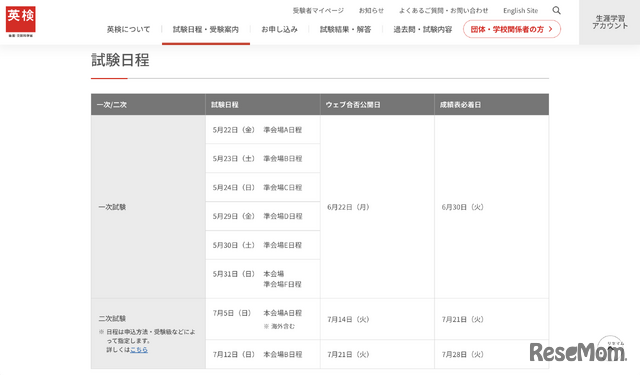Click the 英検 logo
This screenshot has height=375, width=640.
click(x=20, y=21)
